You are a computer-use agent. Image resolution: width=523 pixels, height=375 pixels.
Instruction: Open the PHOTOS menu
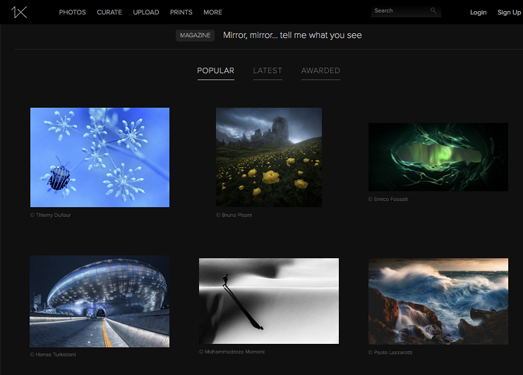click(x=72, y=12)
